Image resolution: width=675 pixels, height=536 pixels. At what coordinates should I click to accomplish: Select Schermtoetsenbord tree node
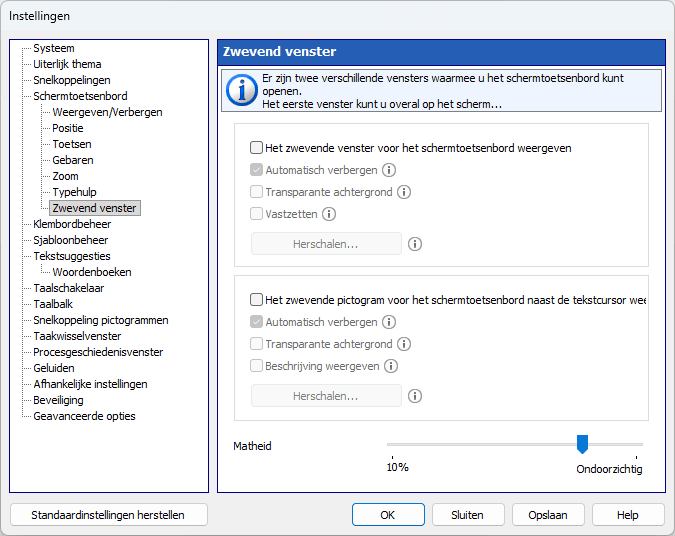click(x=81, y=96)
